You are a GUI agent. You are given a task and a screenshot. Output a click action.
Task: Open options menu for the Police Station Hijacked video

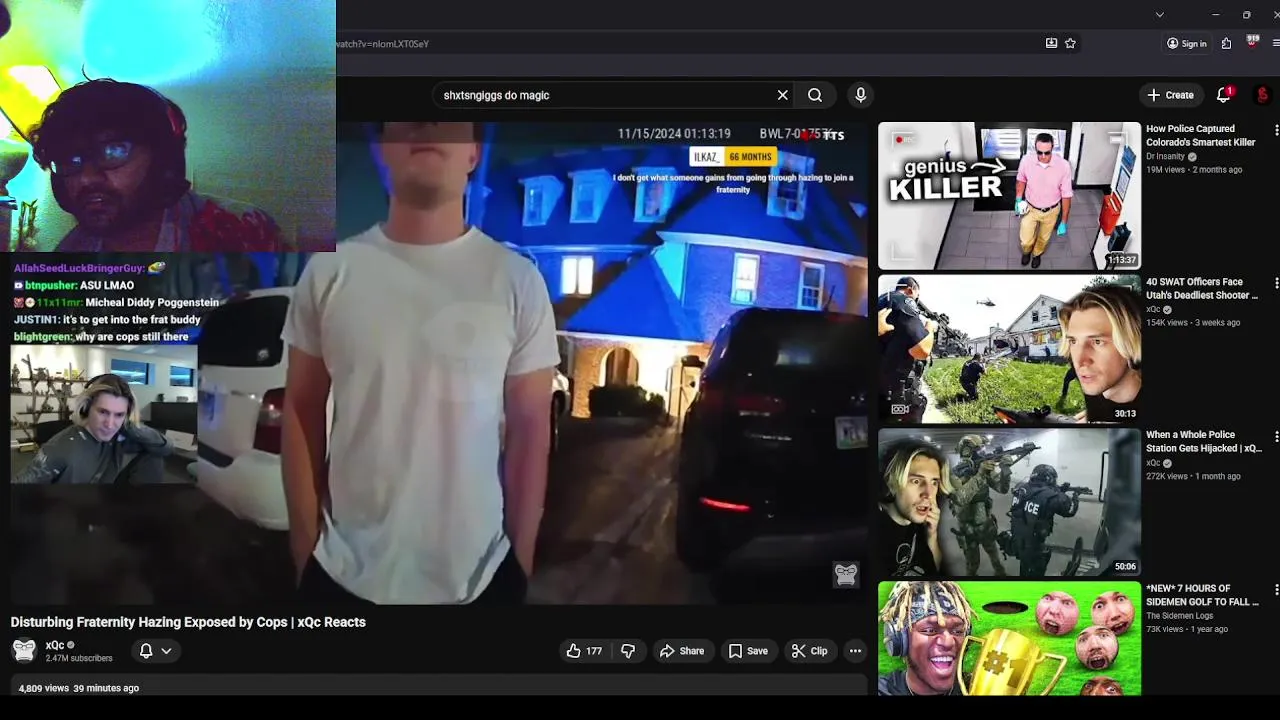[x=1276, y=437]
